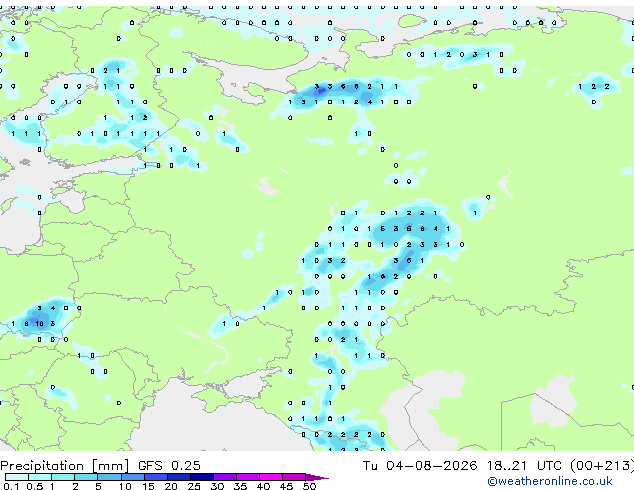Click the 20–25 mm legend swatch

point(178,477)
